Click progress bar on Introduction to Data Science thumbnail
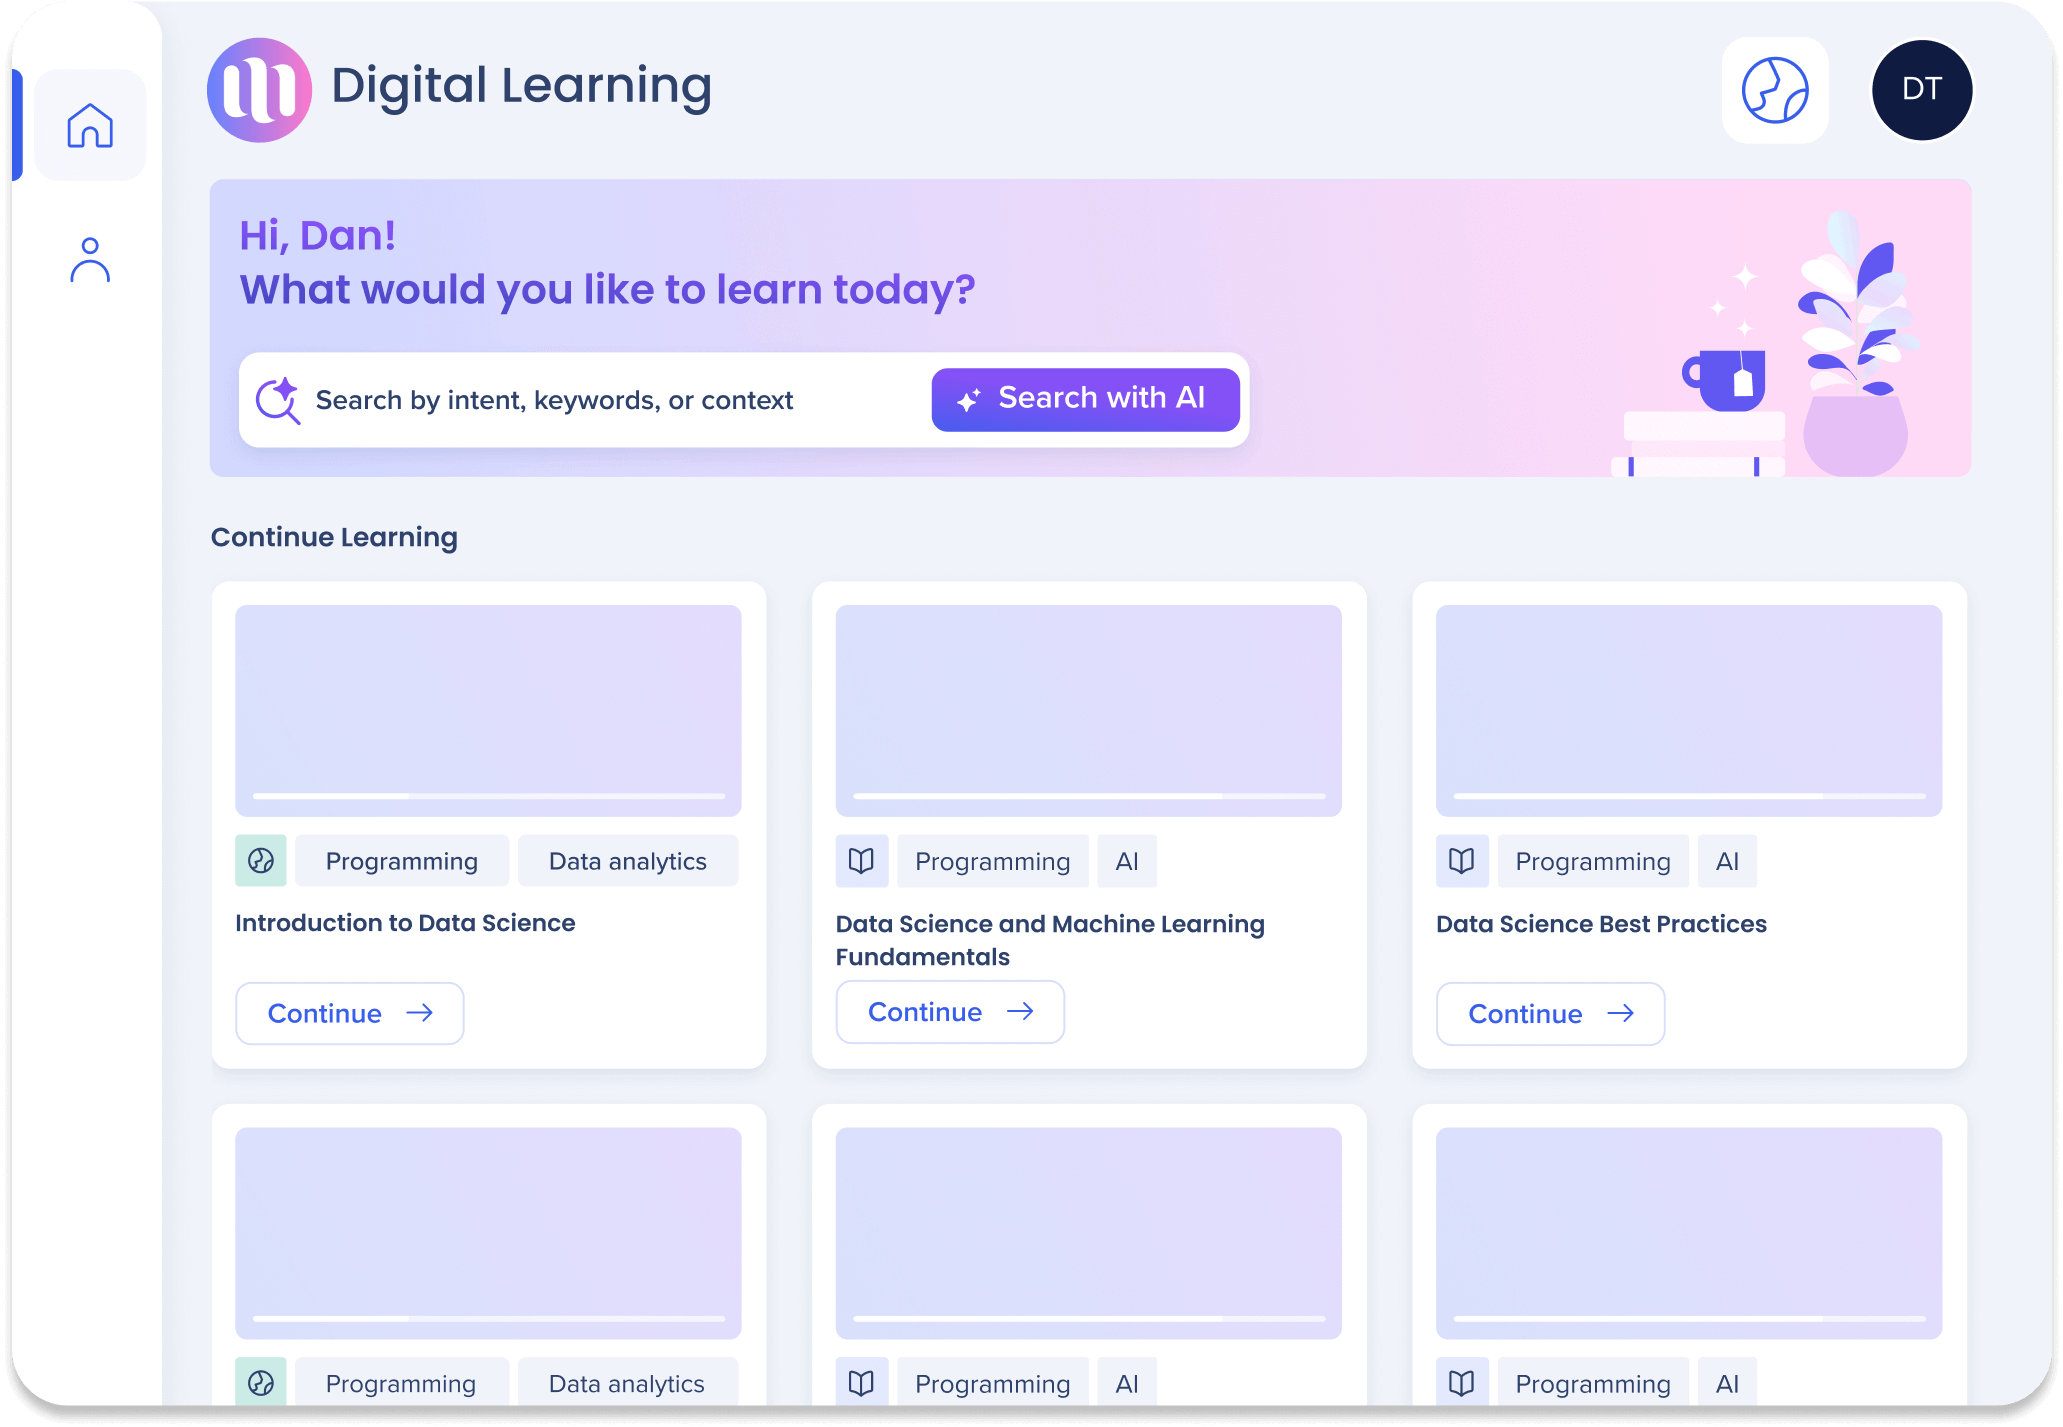 tap(488, 796)
